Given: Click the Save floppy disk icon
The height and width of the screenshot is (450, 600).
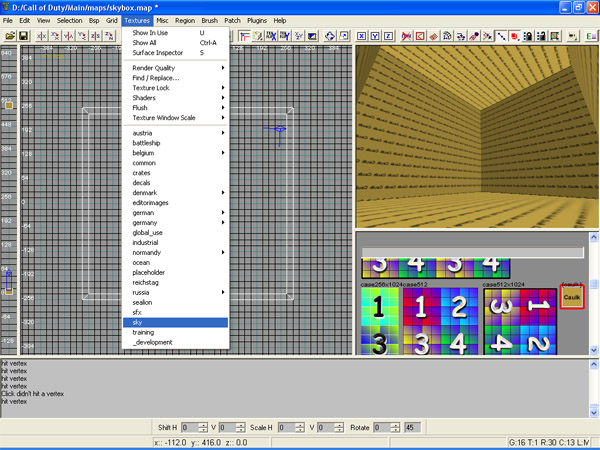Looking at the screenshot, I should (x=23, y=36).
